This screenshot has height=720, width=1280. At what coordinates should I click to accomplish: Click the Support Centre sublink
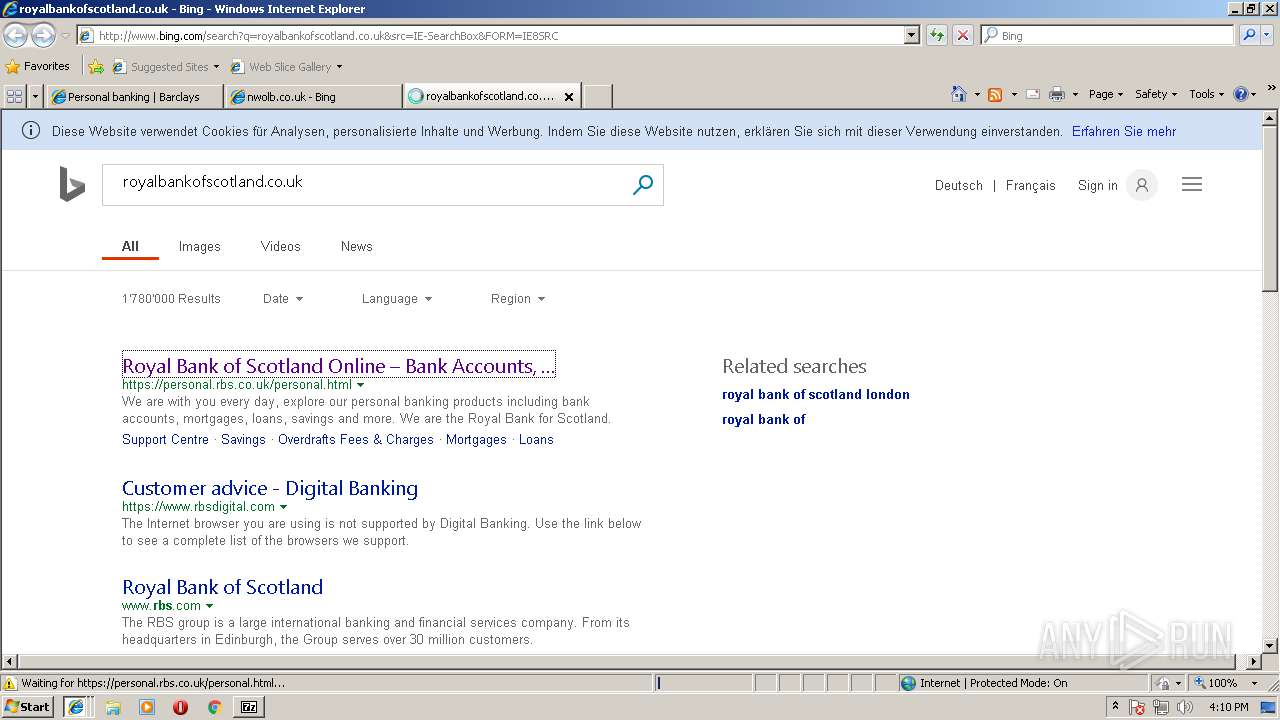pos(165,439)
